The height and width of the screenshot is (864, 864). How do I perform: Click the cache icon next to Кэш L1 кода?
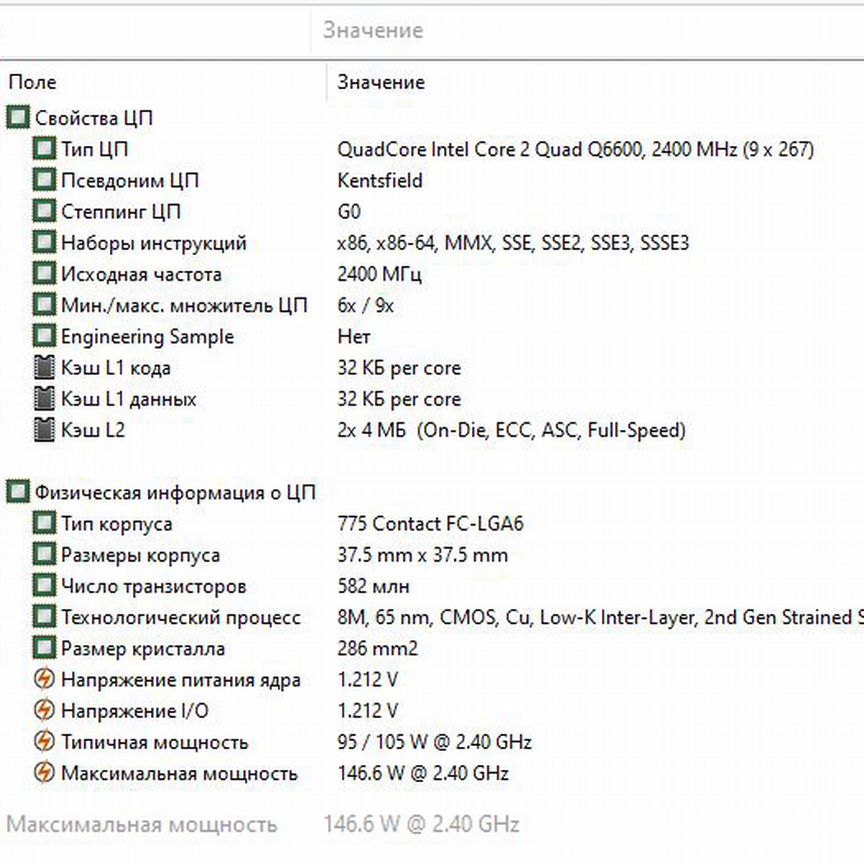pyautogui.click(x=44, y=368)
